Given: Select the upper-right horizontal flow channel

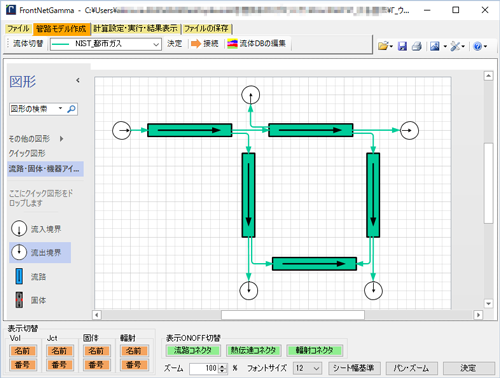Looking at the screenshot, I should point(311,130).
